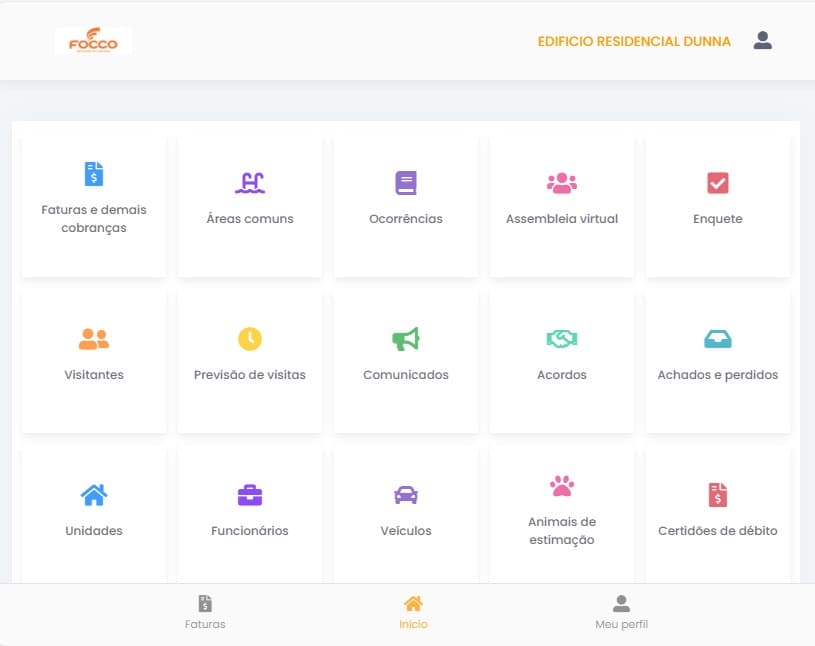
Task: Open the Faturas e demais cobranças invoice icon
Action: pyautogui.click(x=93, y=174)
